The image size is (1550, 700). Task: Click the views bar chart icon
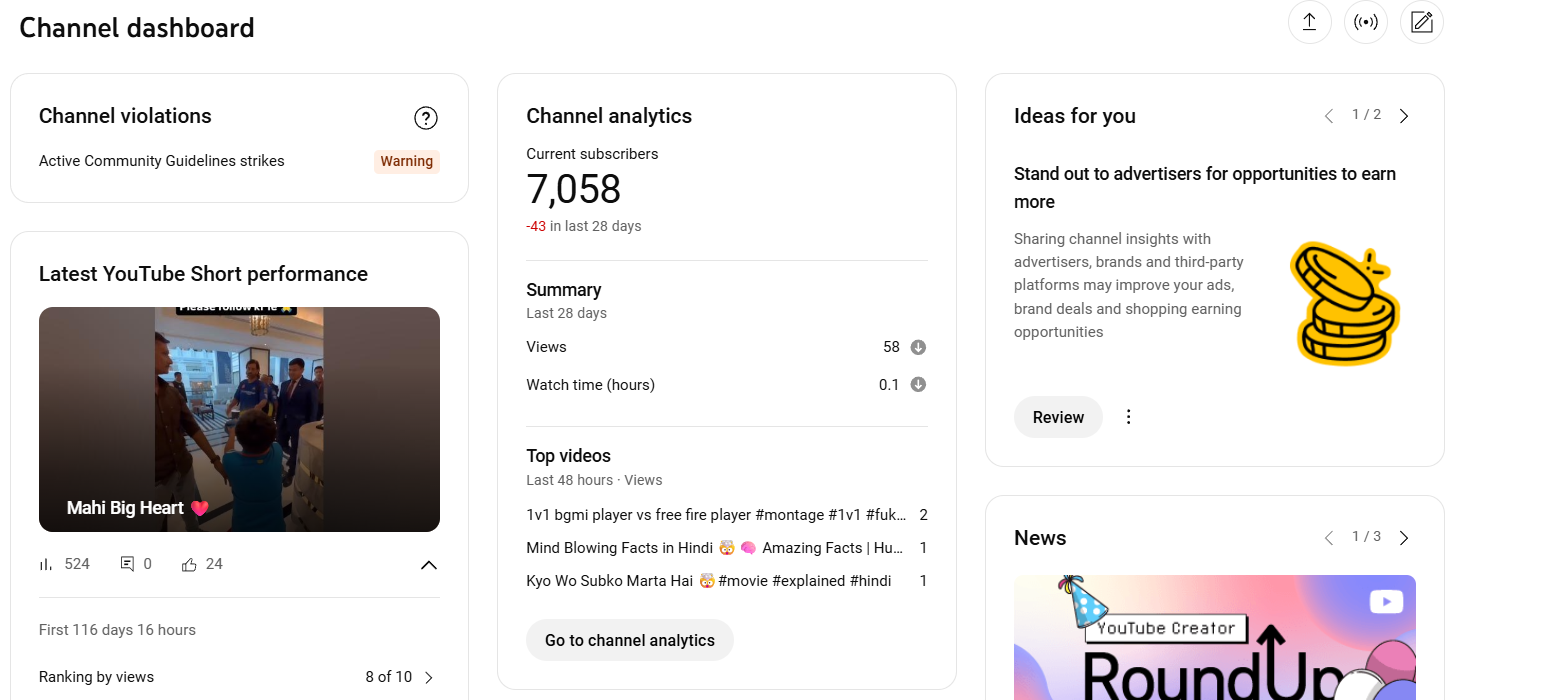click(46, 564)
